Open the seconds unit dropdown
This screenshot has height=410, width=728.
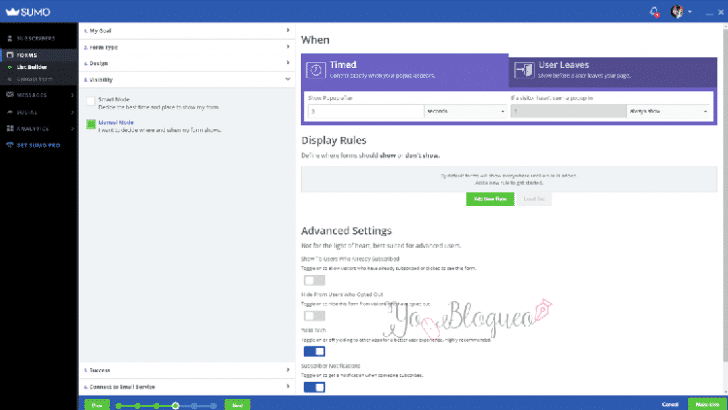click(x=466, y=112)
